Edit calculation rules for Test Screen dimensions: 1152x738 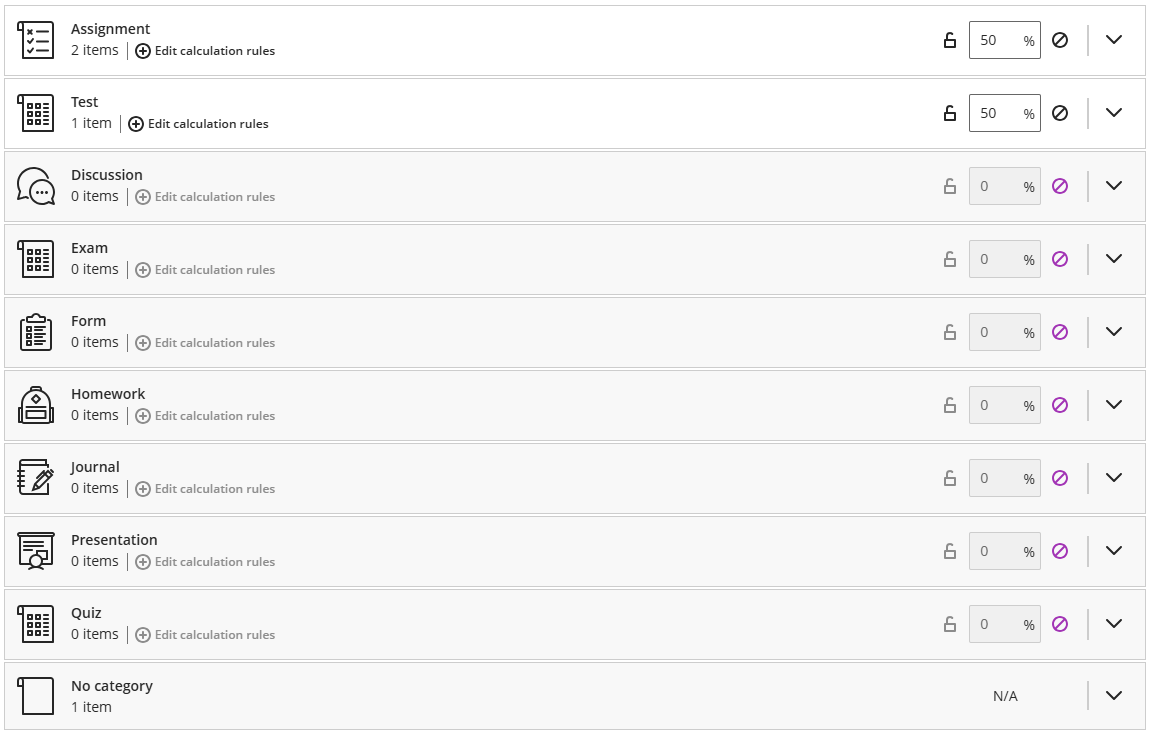199,124
